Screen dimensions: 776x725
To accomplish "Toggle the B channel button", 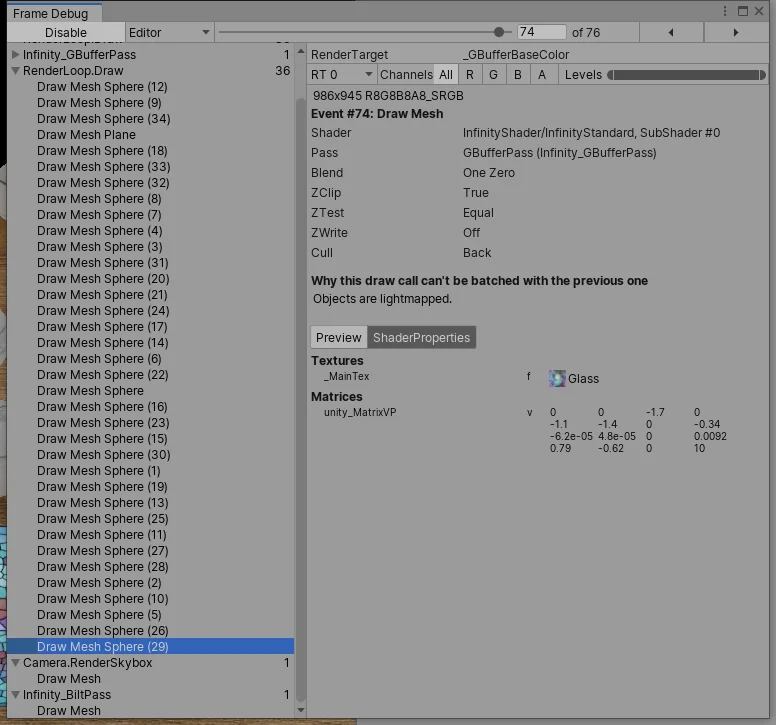I will pos(518,75).
